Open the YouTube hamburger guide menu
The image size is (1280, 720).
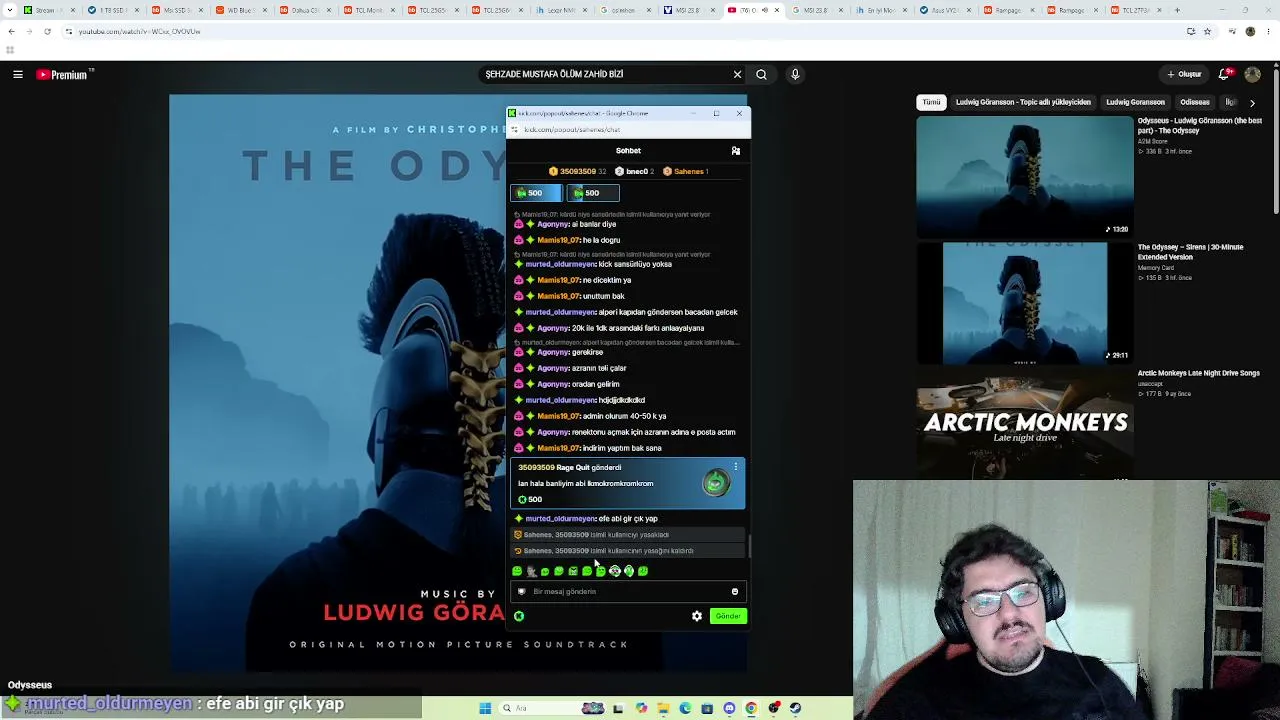pyautogui.click(x=18, y=74)
